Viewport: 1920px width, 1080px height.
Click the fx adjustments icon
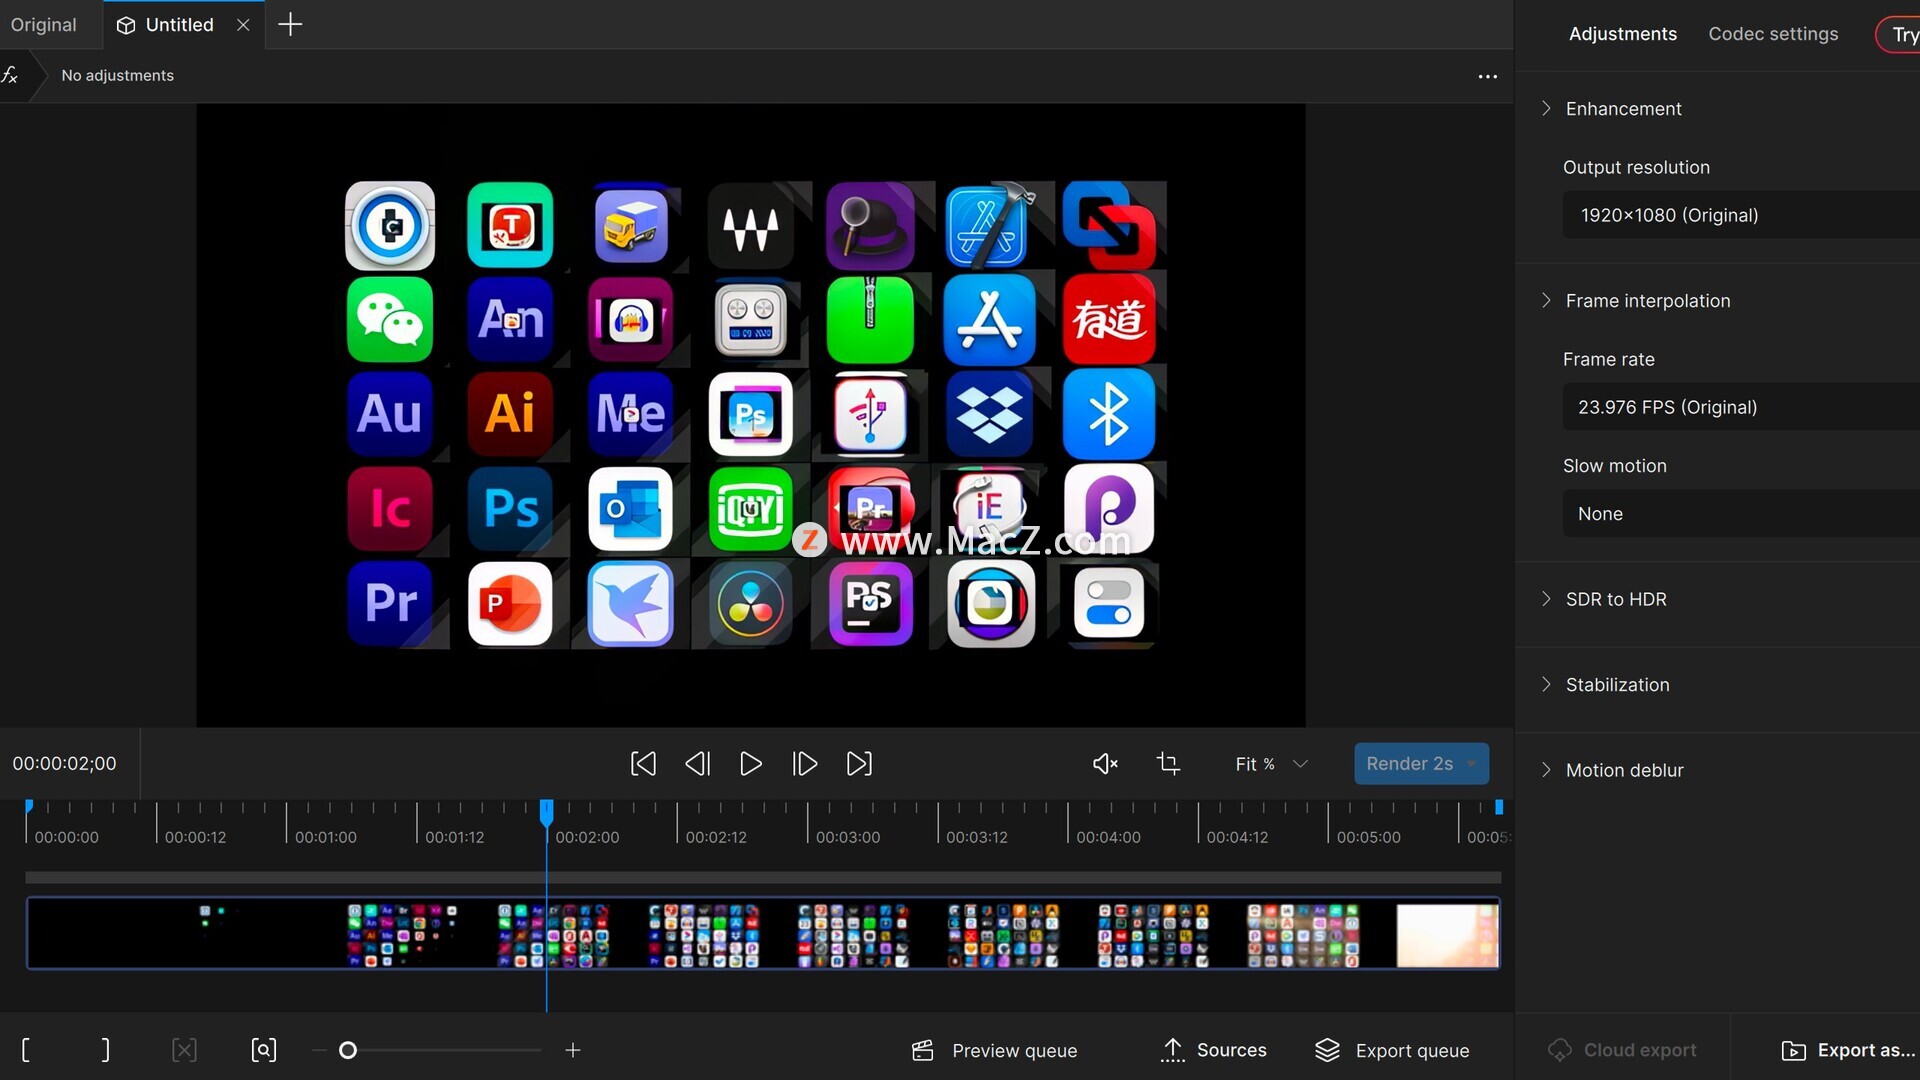click(10, 75)
